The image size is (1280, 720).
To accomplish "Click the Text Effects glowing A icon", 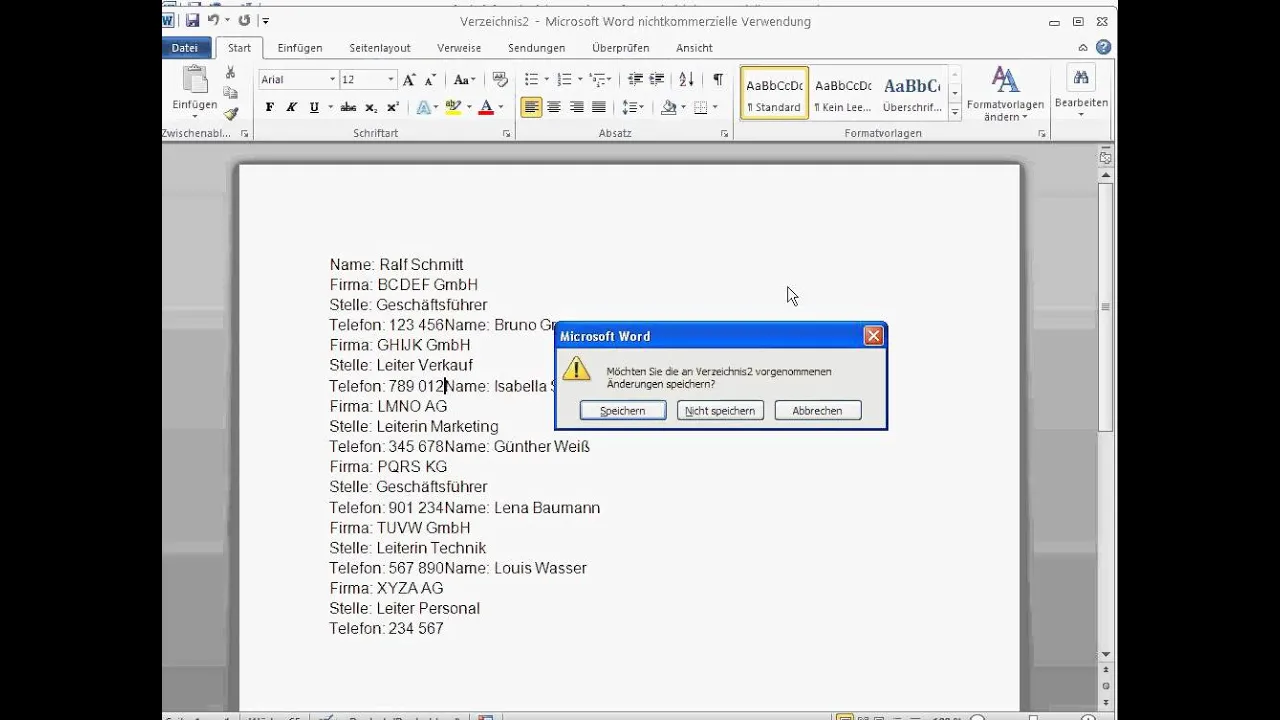I will [423, 107].
